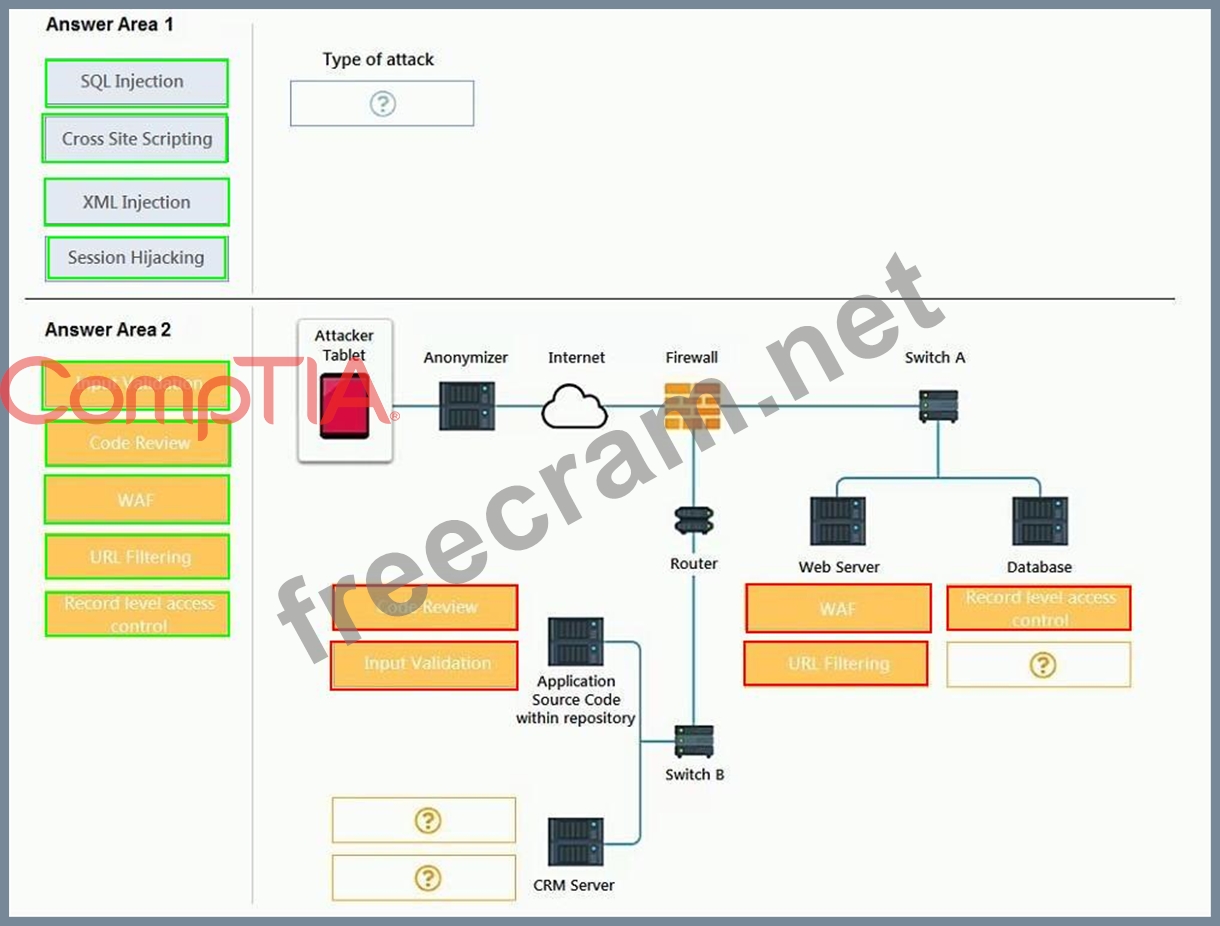Click the Web Server icon
This screenshot has height=926, width=1220.
tap(838, 522)
